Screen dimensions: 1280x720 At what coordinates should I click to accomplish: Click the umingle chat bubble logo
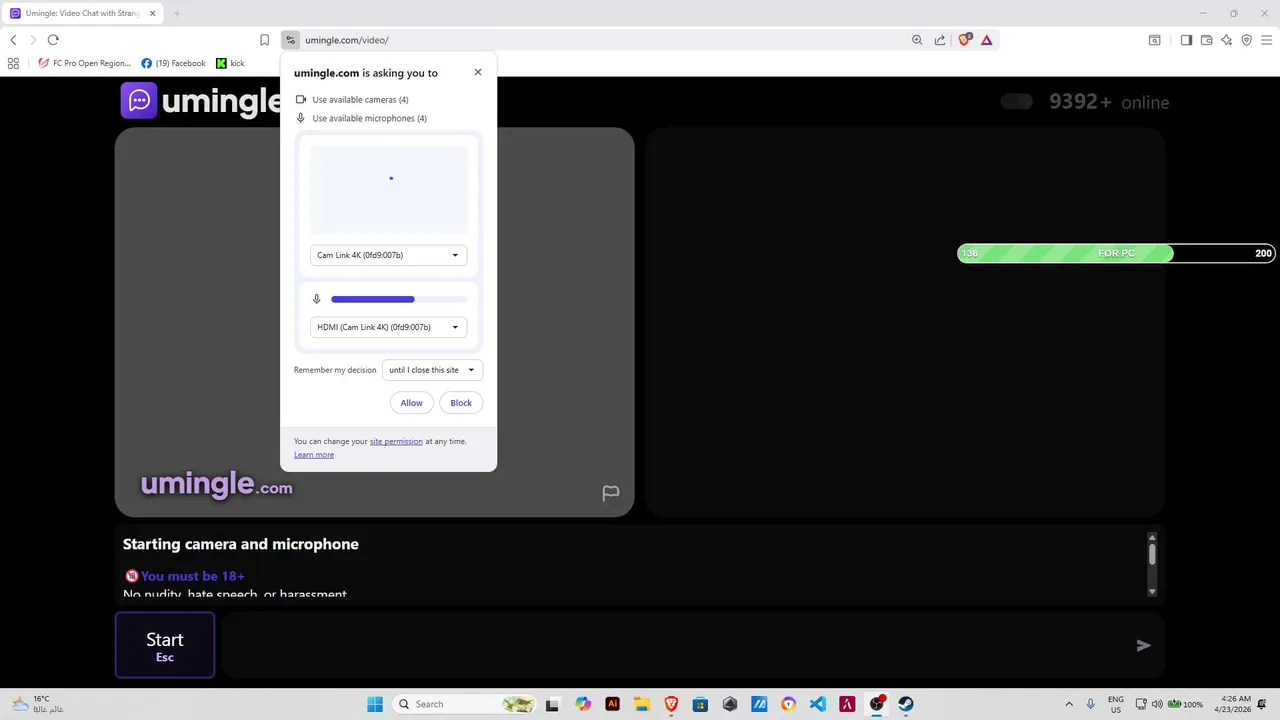click(139, 100)
